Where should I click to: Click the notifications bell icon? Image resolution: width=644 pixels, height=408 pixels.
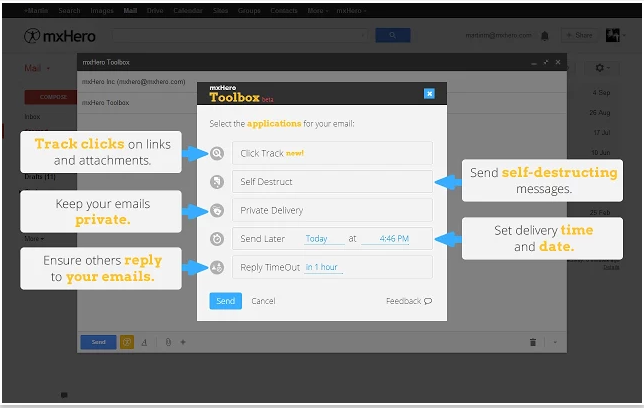coord(545,36)
